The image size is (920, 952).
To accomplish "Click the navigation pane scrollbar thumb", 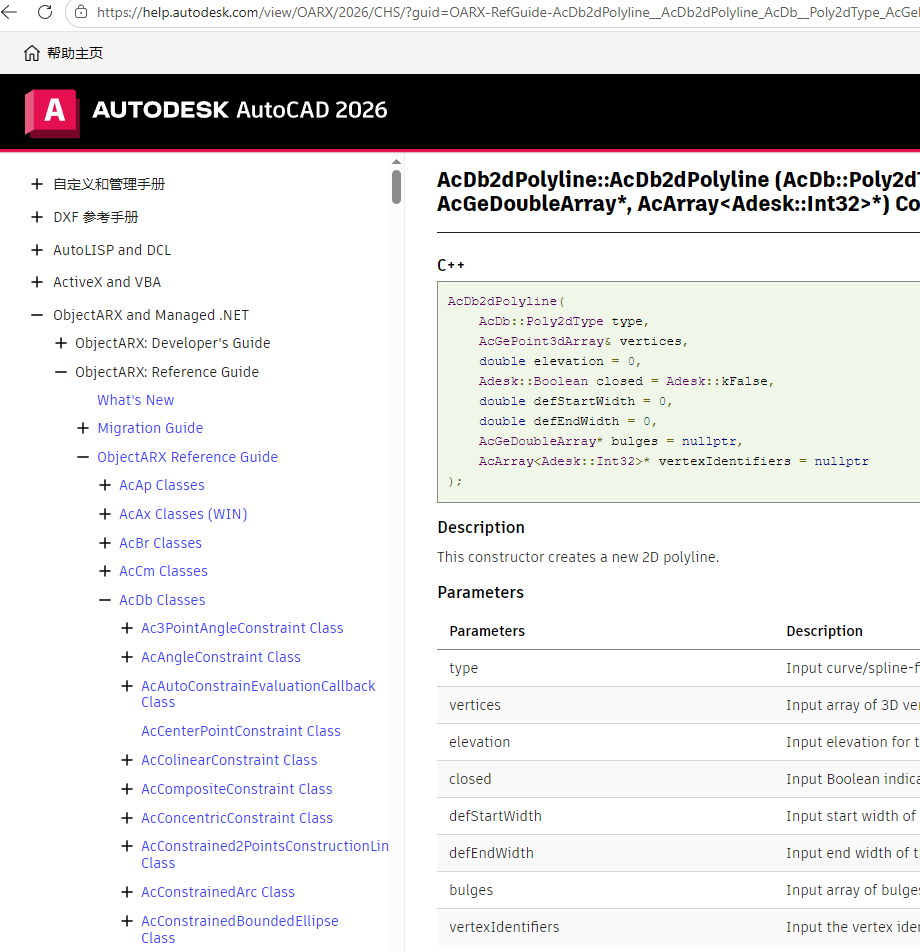I will (397, 187).
